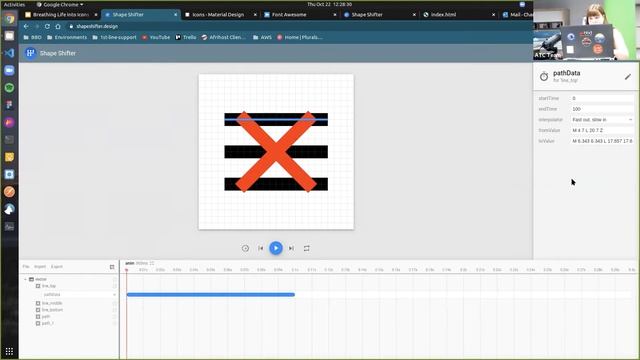Image resolution: width=640 pixels, height=360 pixels.
Task: Click the toValue path input field
Action: (602, 141)
